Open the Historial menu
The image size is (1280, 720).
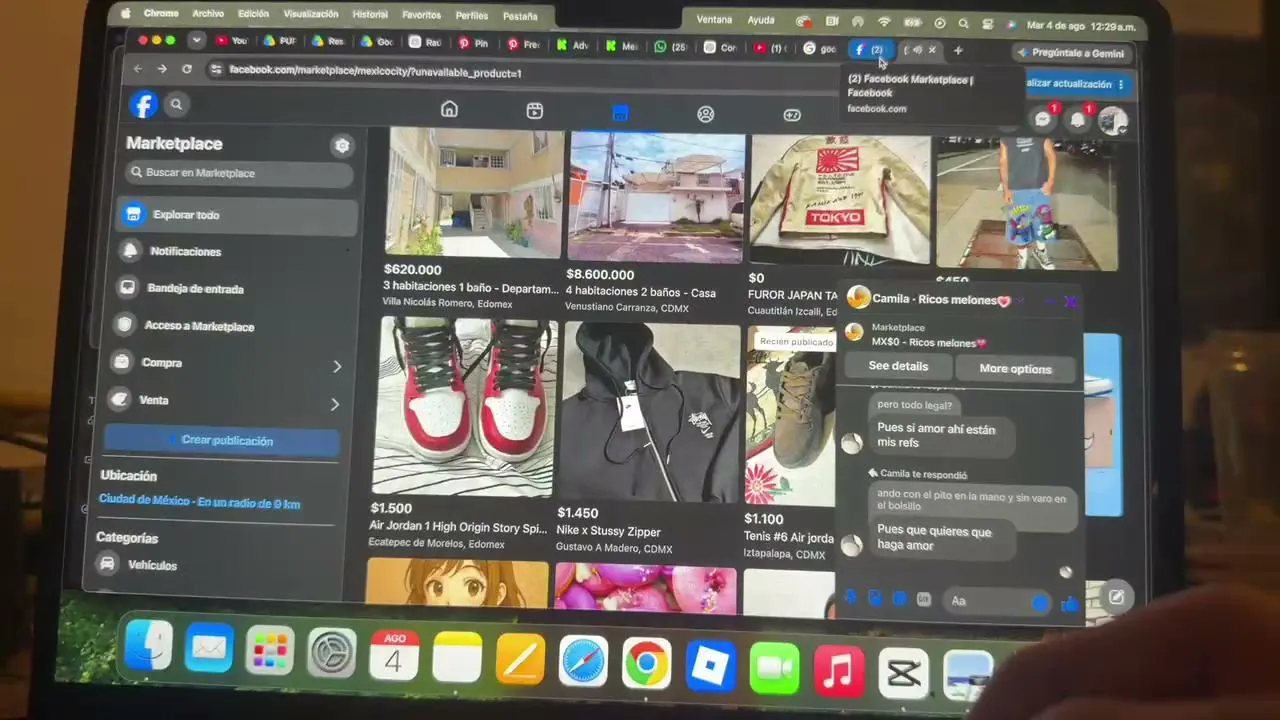[370, 15]
